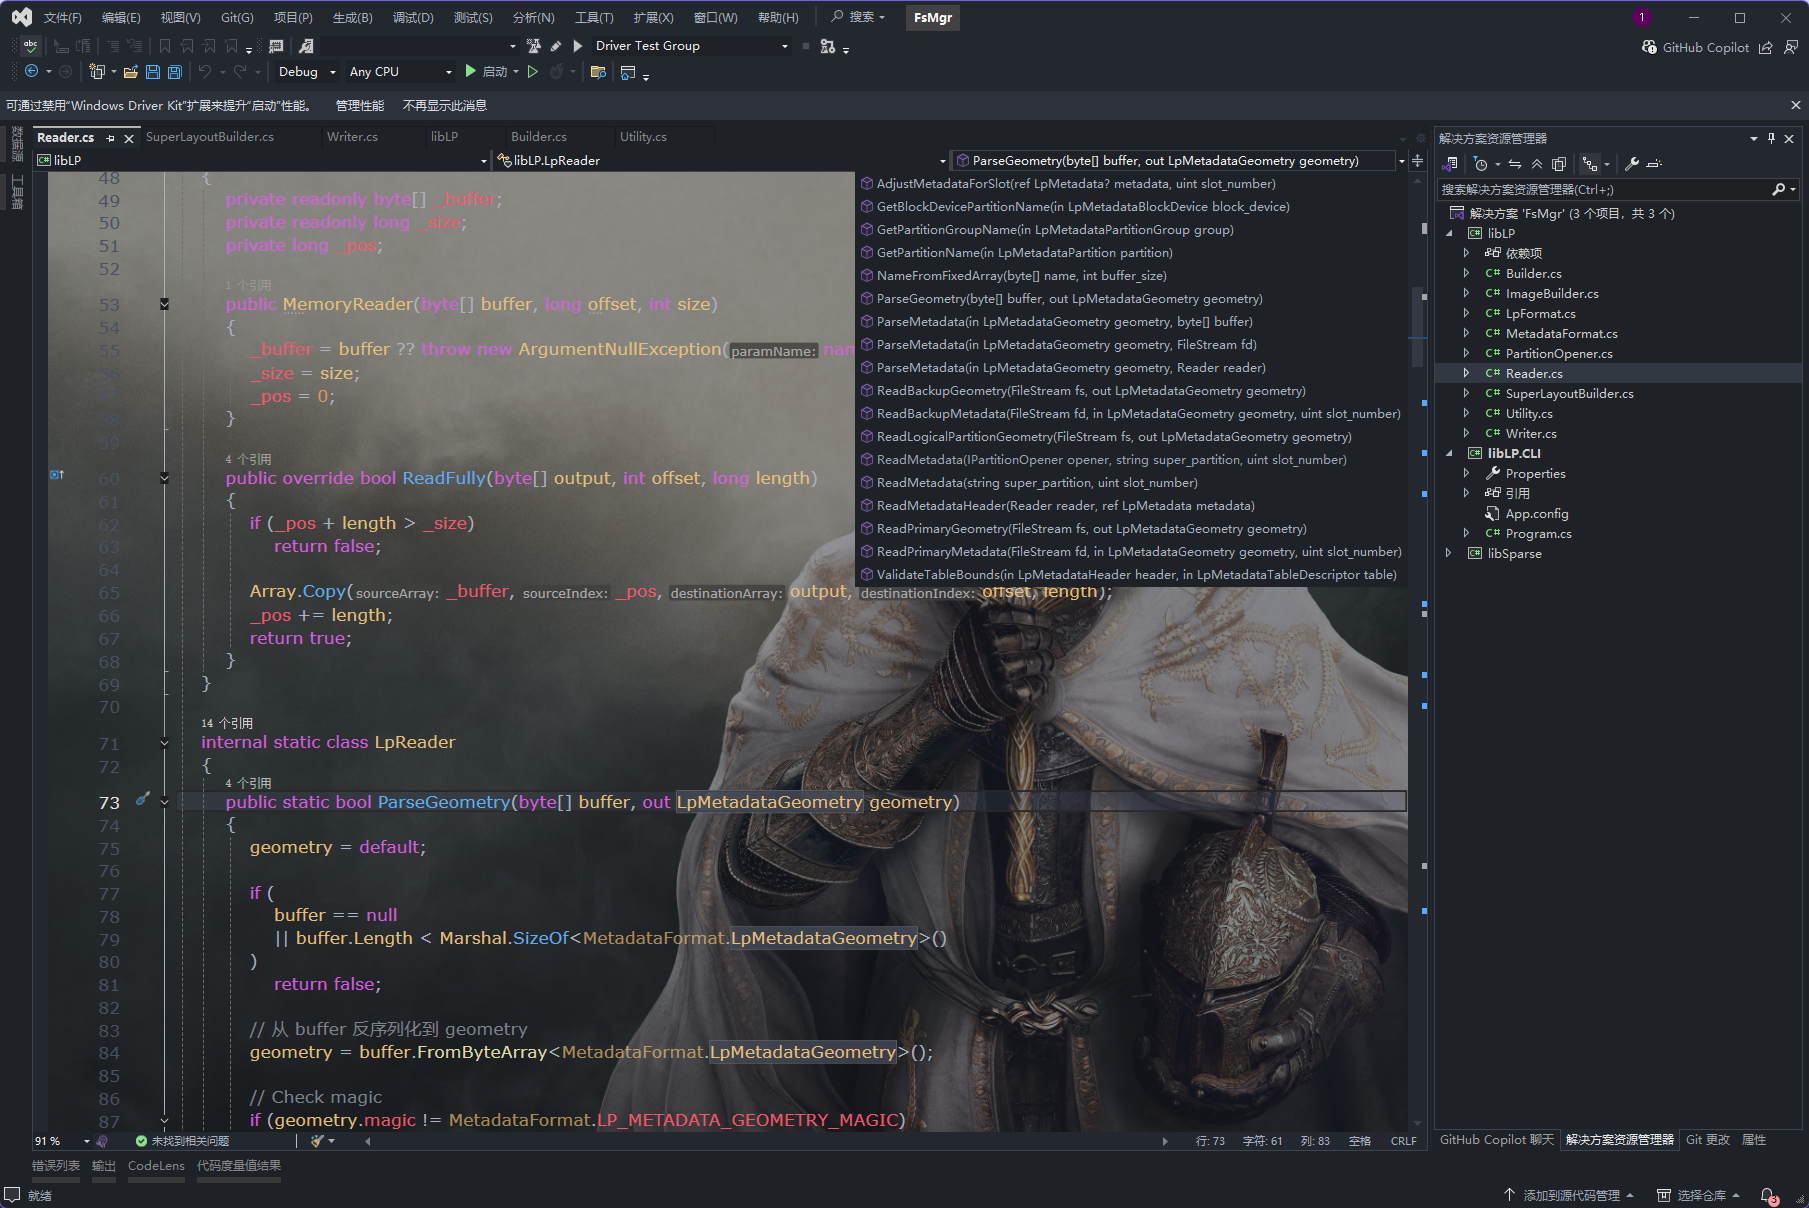Click the Collapse All icon in Solution Explorer

pos(1536,164)
